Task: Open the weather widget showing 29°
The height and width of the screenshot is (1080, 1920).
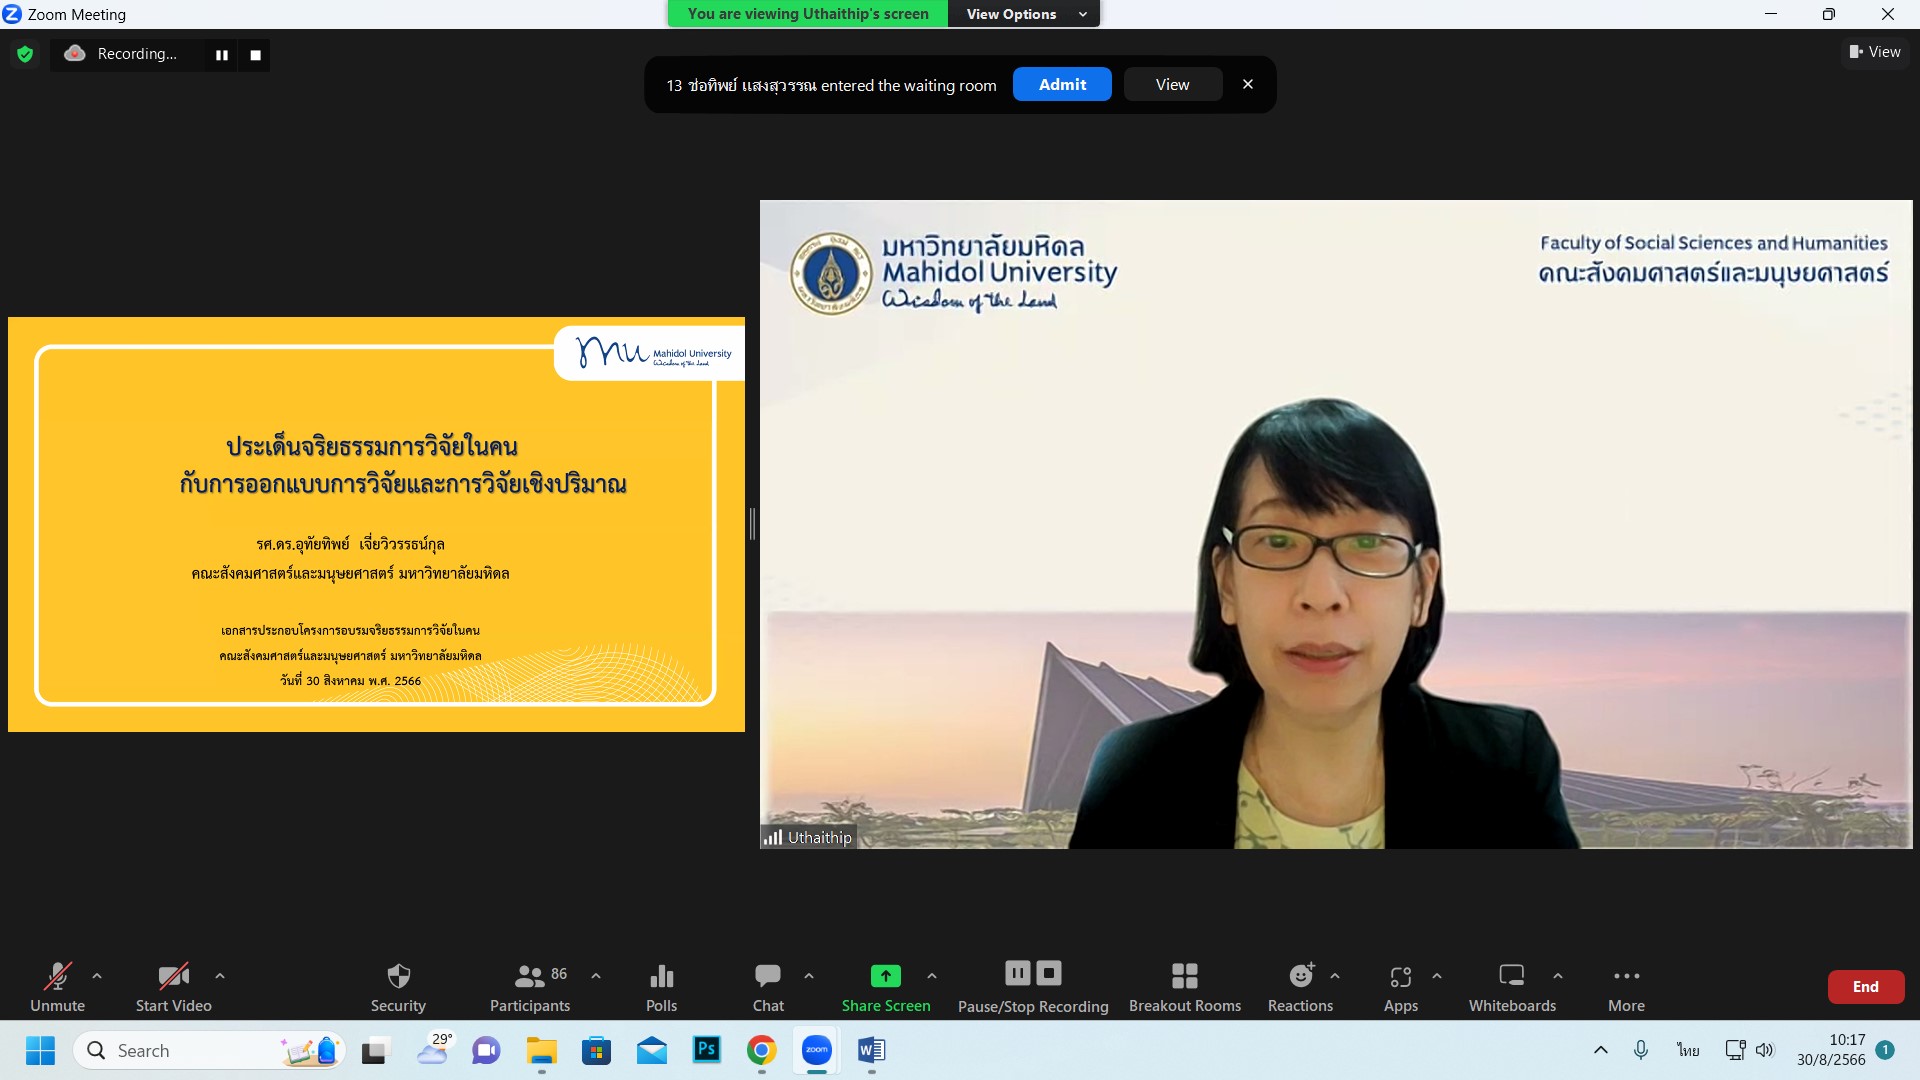Action: pos(434,1050)
